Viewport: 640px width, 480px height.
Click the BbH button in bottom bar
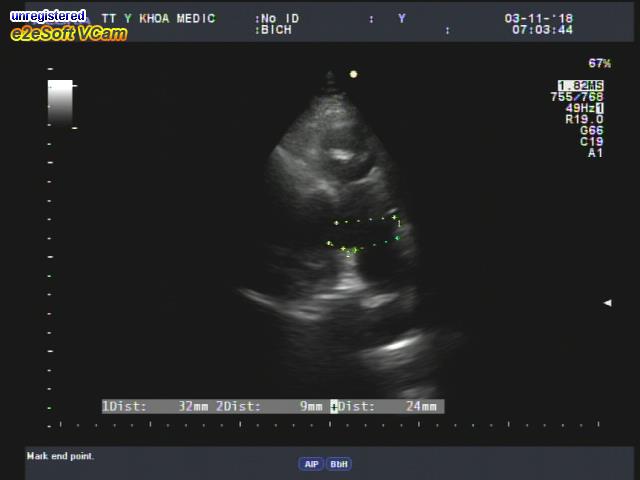click(x=339, y=464)
